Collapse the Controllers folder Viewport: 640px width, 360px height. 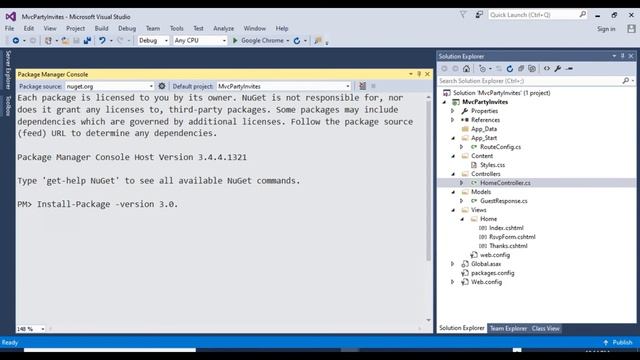453,174
